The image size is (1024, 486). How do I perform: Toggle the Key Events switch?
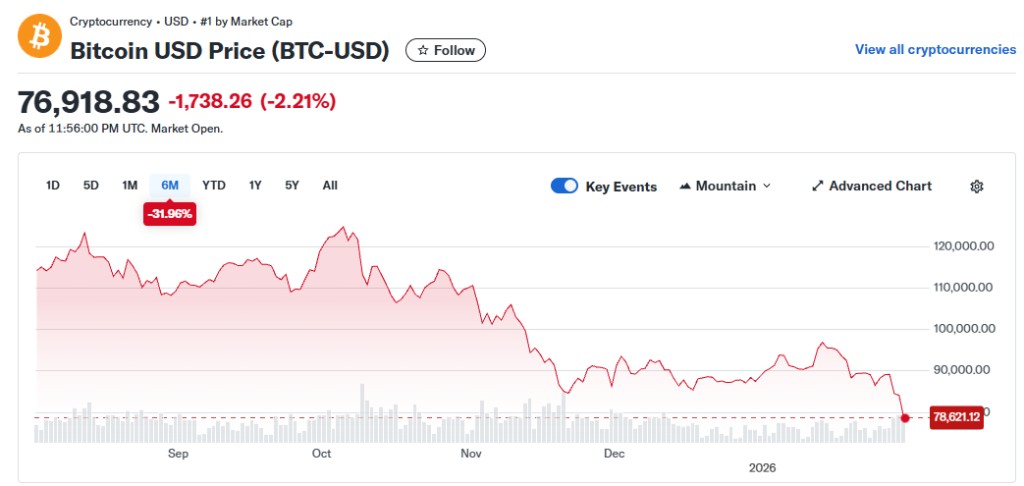564,186
